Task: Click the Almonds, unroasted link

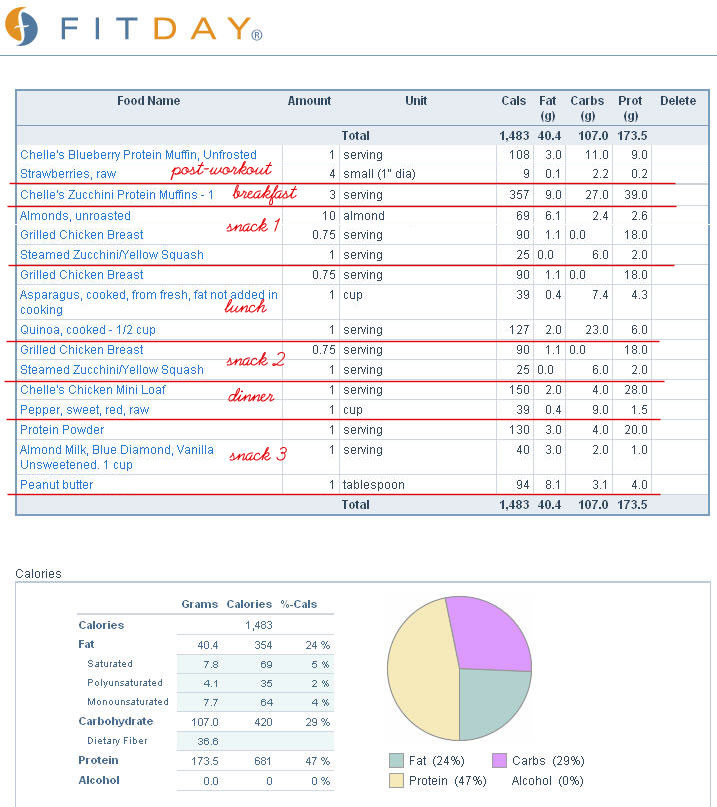Action: pos(75,216)
